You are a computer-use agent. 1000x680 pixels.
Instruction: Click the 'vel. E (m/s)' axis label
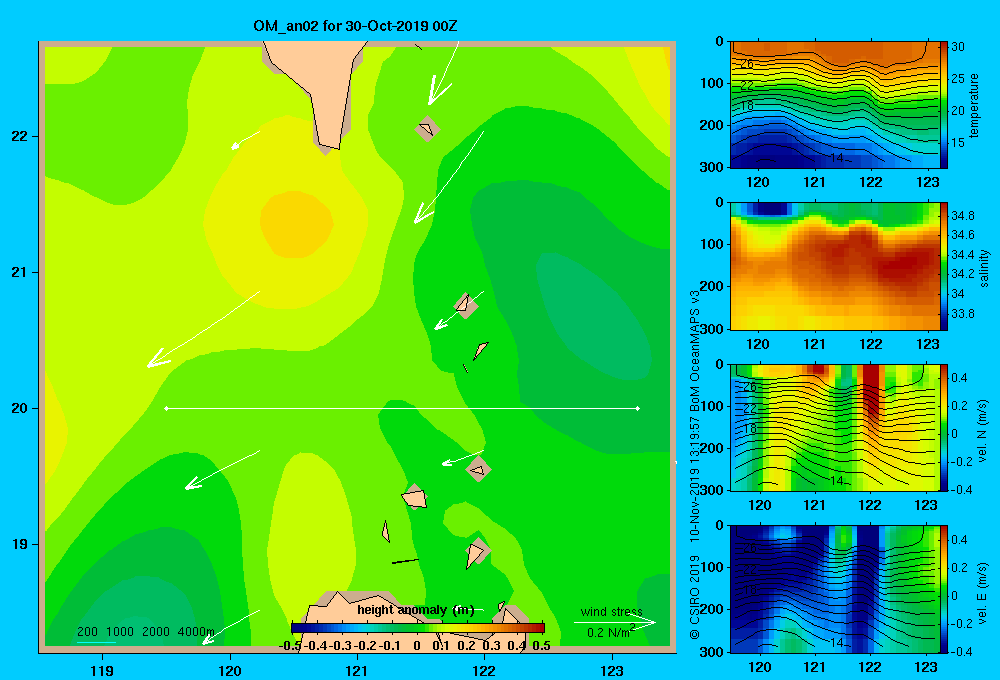click(x=983, y=592)
